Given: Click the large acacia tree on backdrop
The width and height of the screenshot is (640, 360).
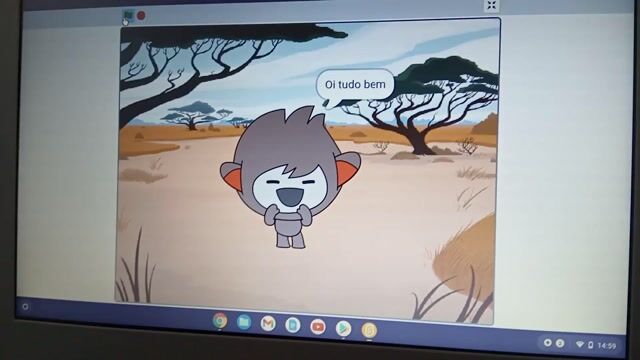Looking at the screenshot, I should click(x=424, y=106).
